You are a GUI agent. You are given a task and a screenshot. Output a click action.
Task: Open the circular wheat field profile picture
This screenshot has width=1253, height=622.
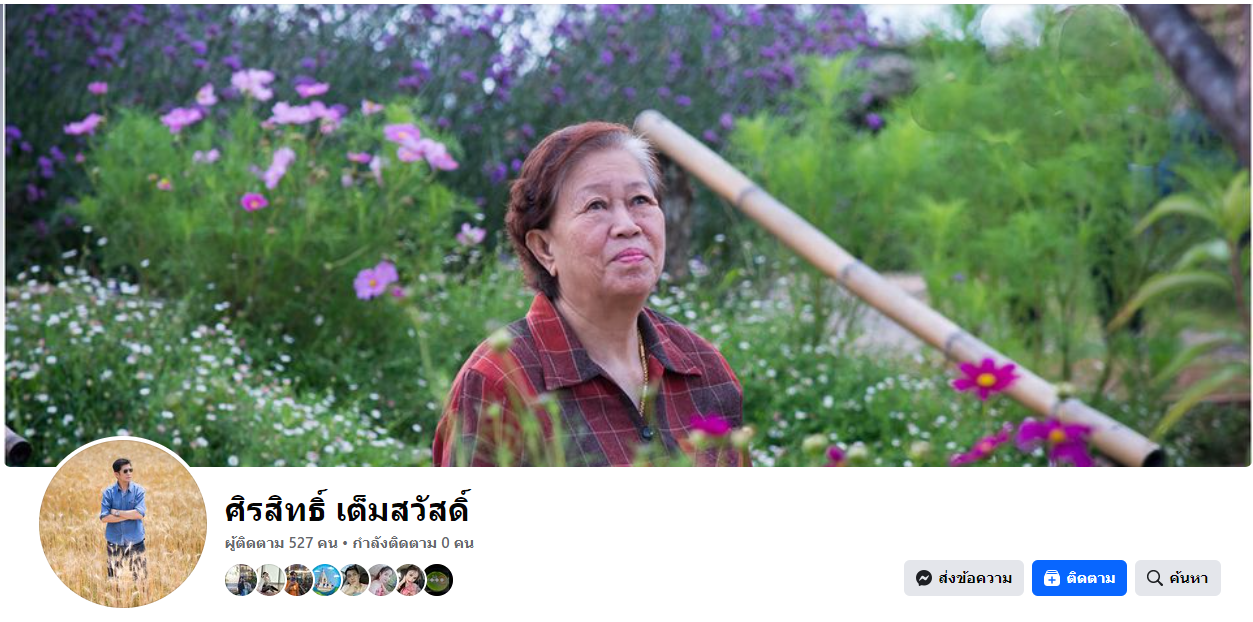pyautogui.click(x=123, y=523)
